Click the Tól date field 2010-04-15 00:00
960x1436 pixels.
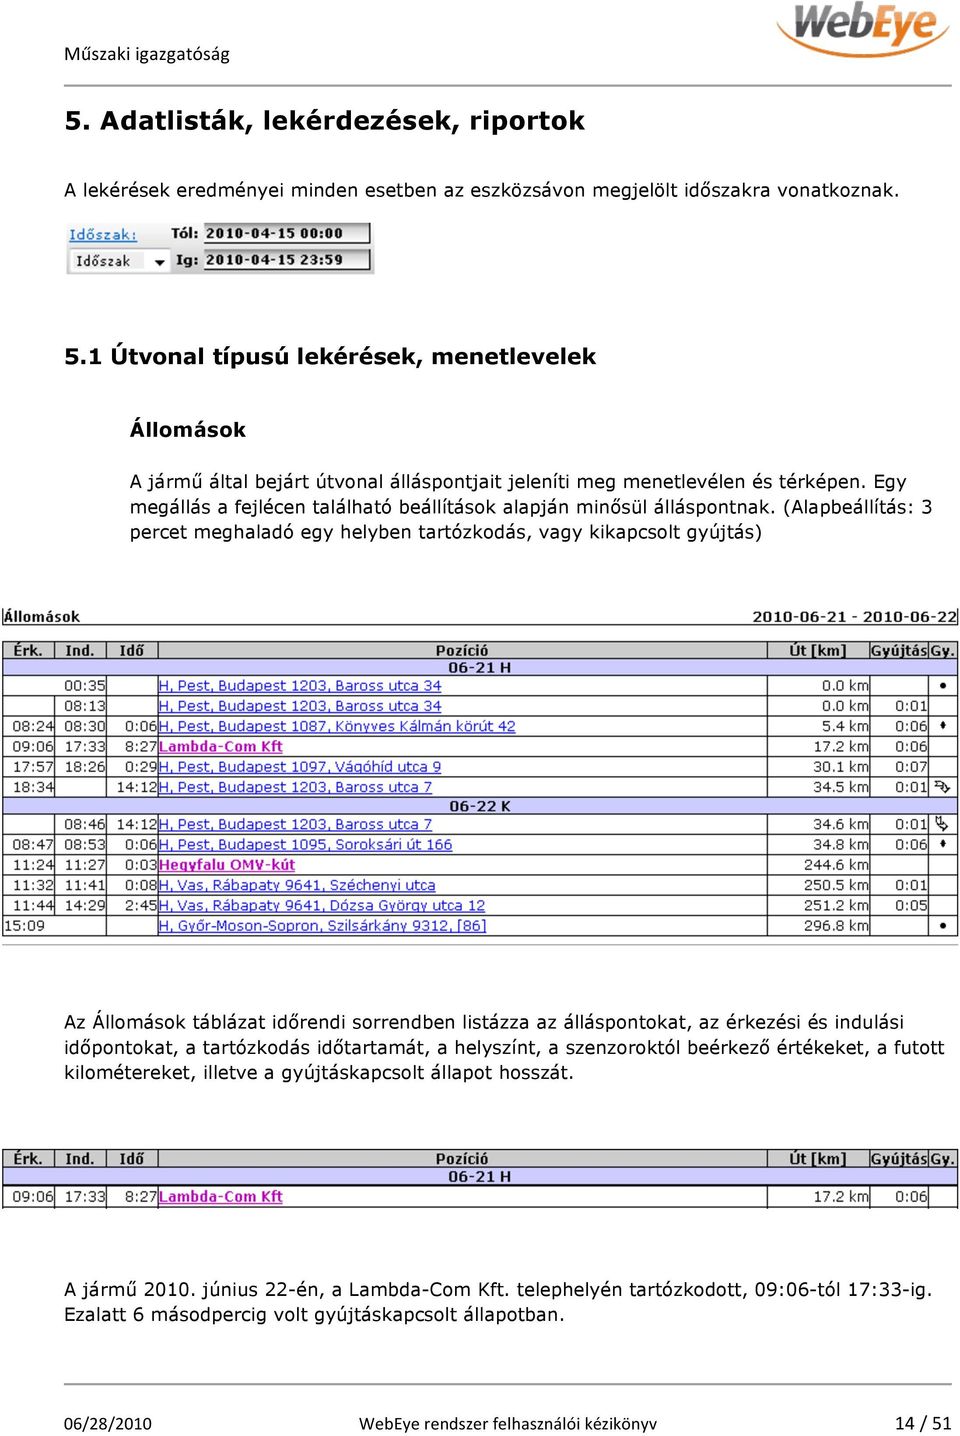pyautogui.click(x=286, y=233)
